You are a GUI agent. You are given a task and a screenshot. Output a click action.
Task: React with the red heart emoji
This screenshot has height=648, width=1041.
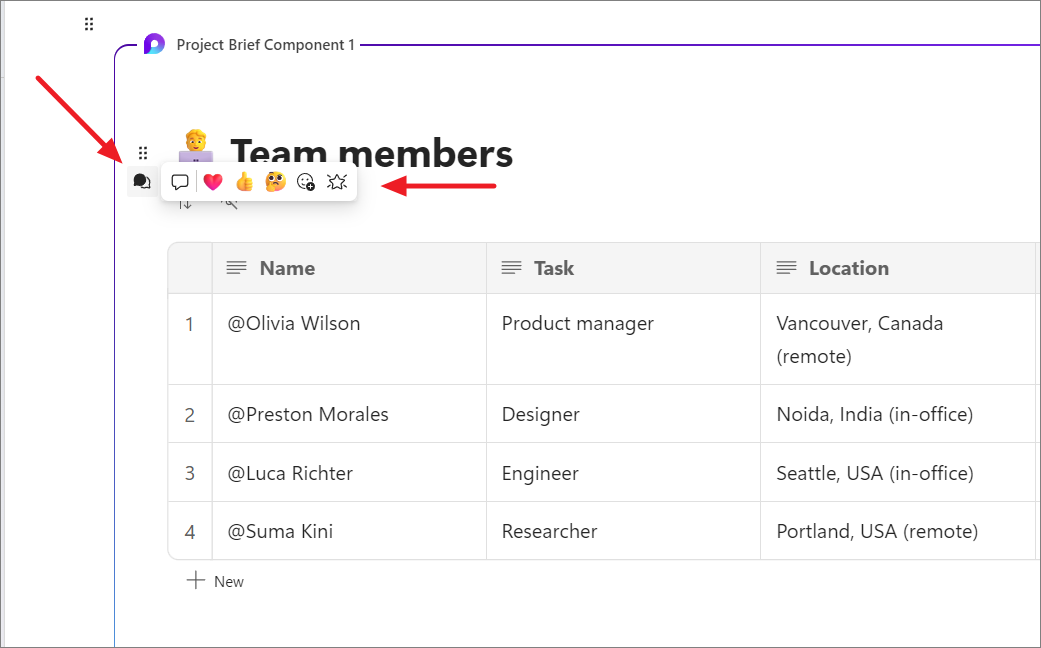212,182
